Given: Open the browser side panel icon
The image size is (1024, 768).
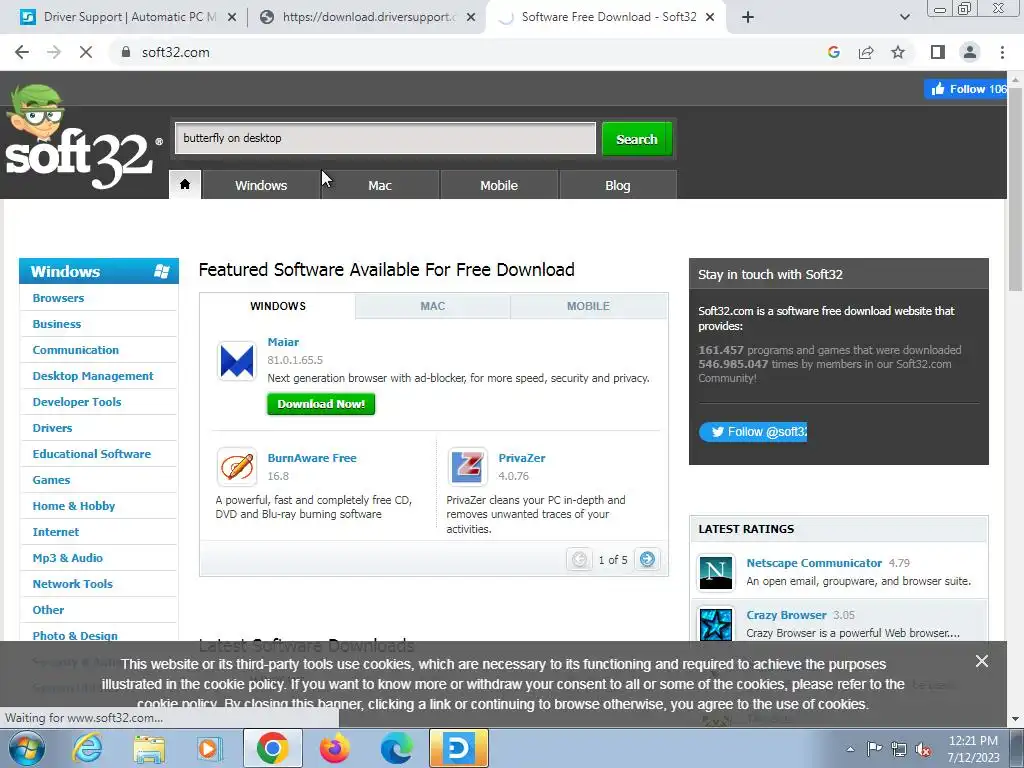Looking at the screenshot, I should coord(938,52).
